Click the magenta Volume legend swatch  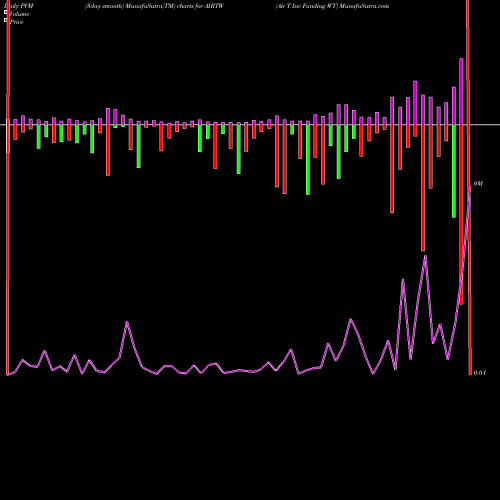point(5,13)
